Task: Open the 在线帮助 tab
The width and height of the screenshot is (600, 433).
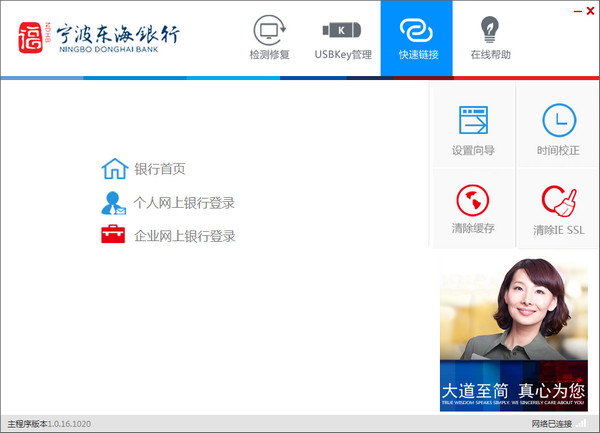Action: click(x=490, y=38)
